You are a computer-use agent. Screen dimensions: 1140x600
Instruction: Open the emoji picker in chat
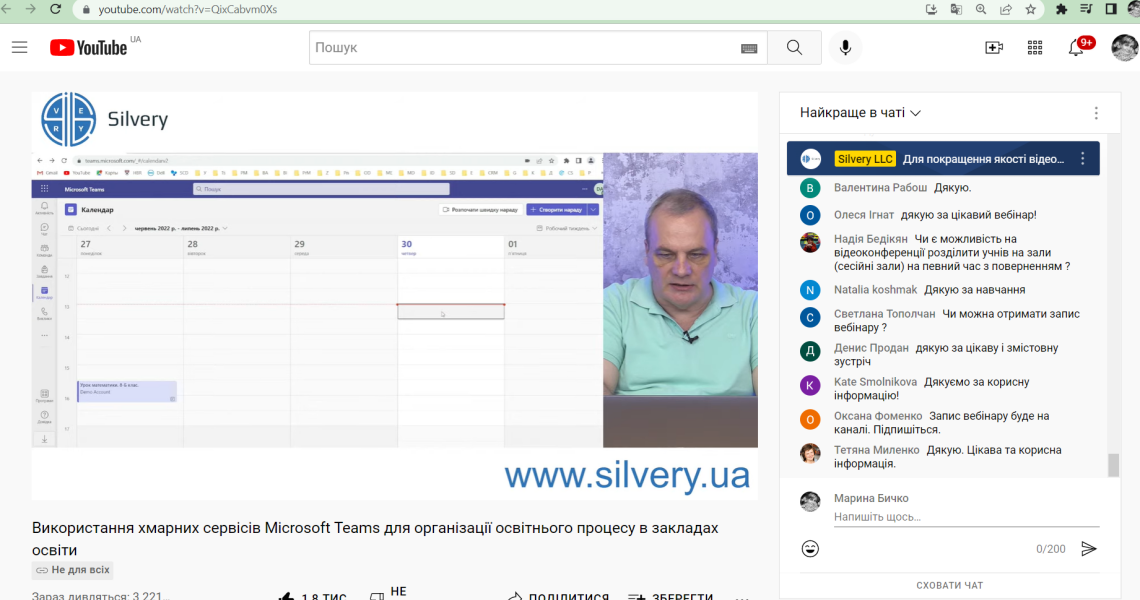[x=810, y=548]
